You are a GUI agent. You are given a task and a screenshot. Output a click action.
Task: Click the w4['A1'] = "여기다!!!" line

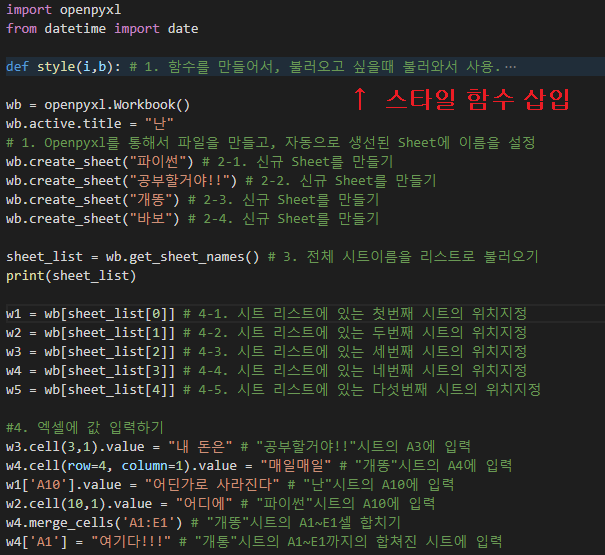pyautogui.click(x=254, y=541)
